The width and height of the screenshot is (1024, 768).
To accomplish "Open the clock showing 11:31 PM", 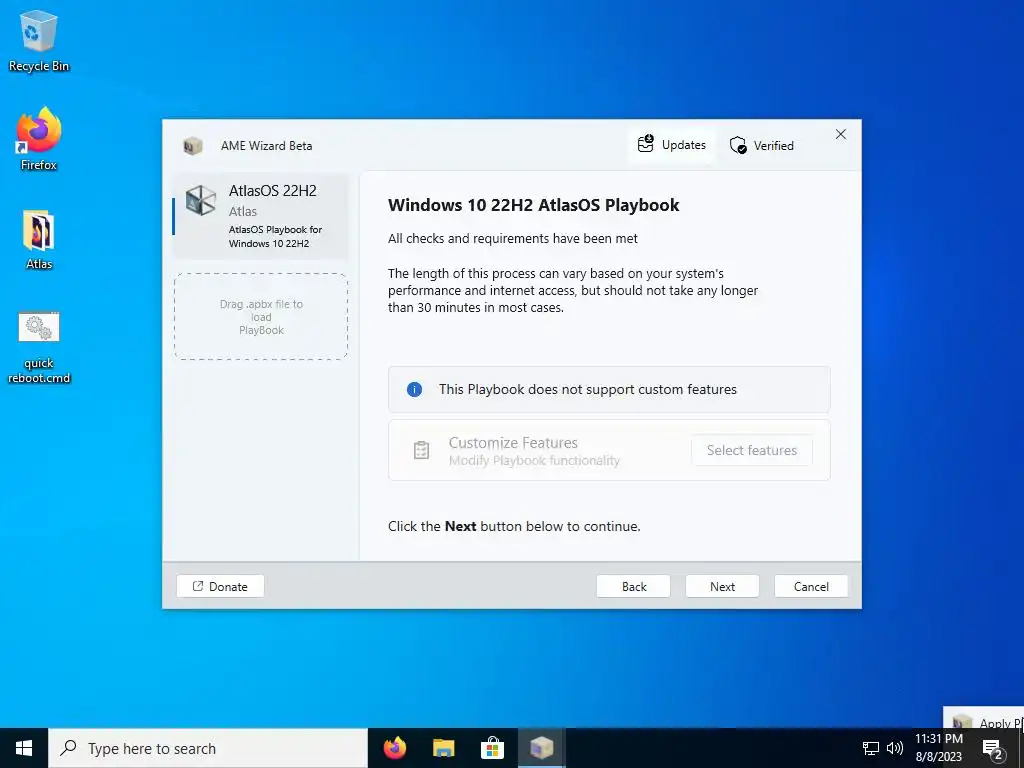I will click(938, 748).
